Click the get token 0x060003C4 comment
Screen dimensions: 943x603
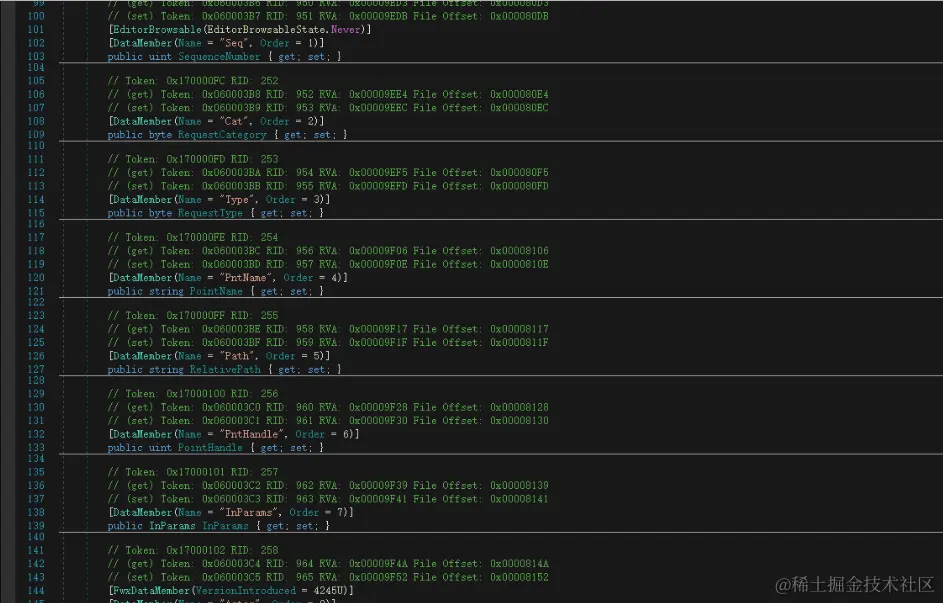(x=328, y=563)
